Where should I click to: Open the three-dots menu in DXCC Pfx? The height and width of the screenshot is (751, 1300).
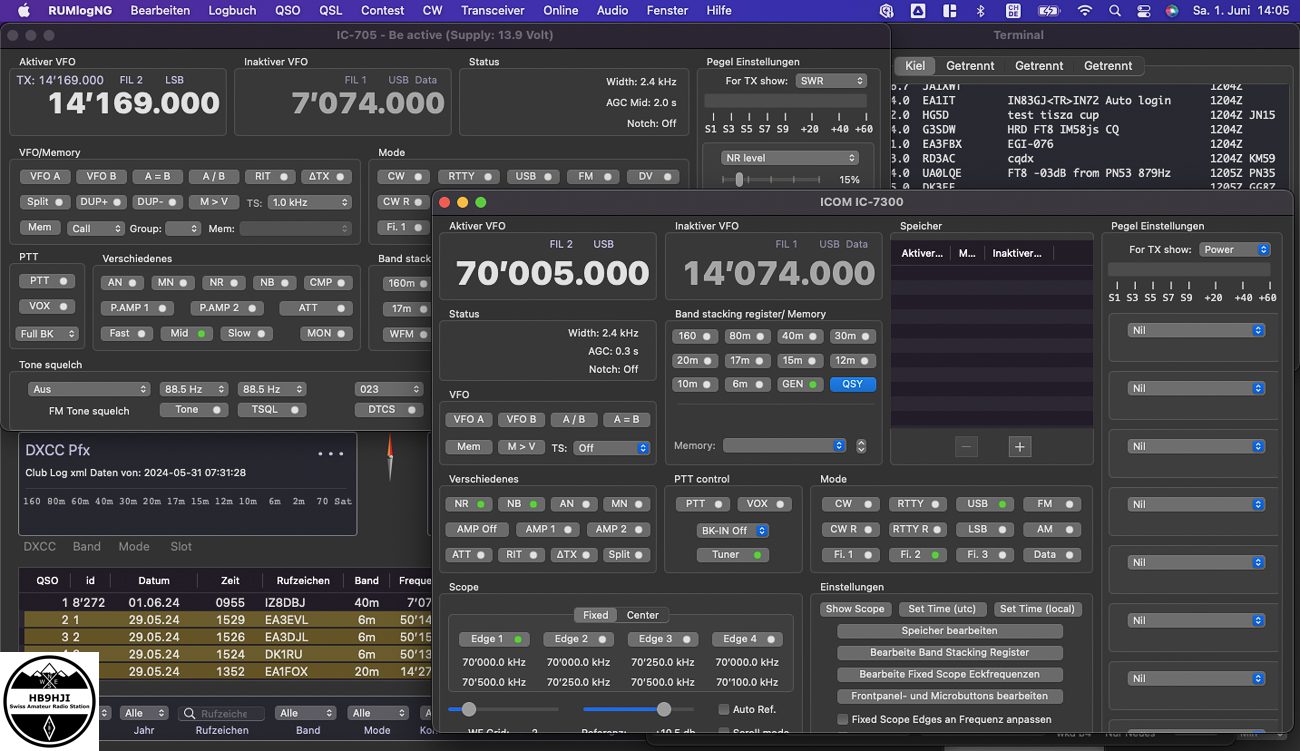tap(330, 453)
